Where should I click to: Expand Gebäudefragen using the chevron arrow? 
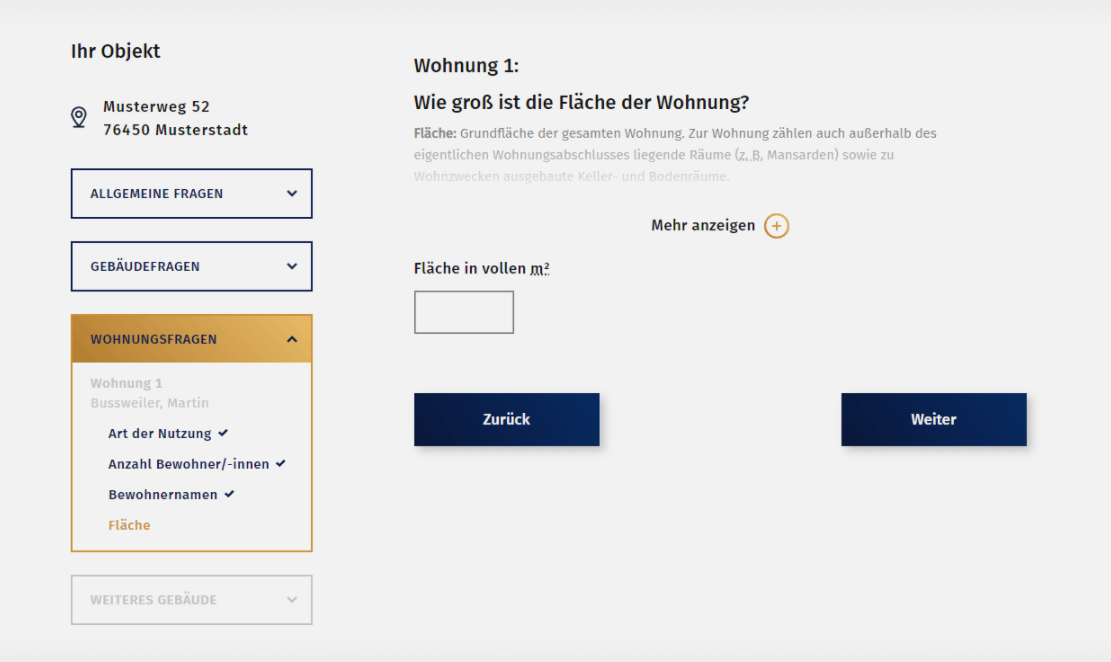point(292,266)
